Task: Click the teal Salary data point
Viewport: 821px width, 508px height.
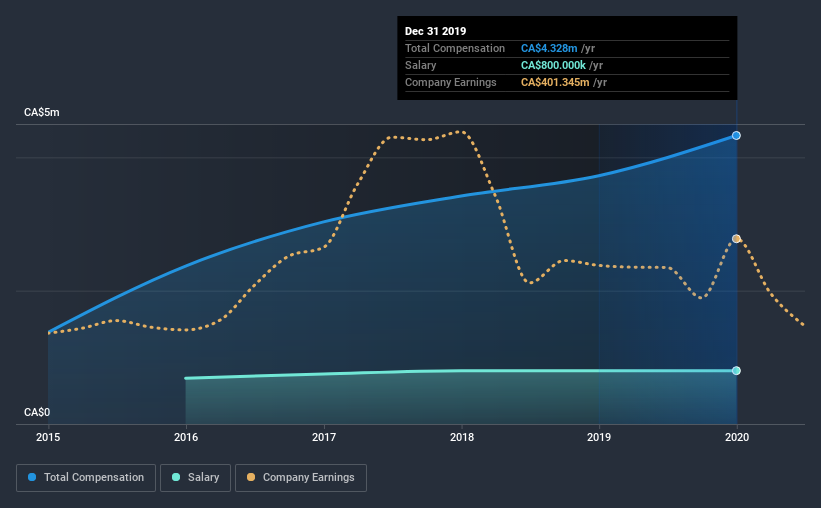Action: (736, 371)
